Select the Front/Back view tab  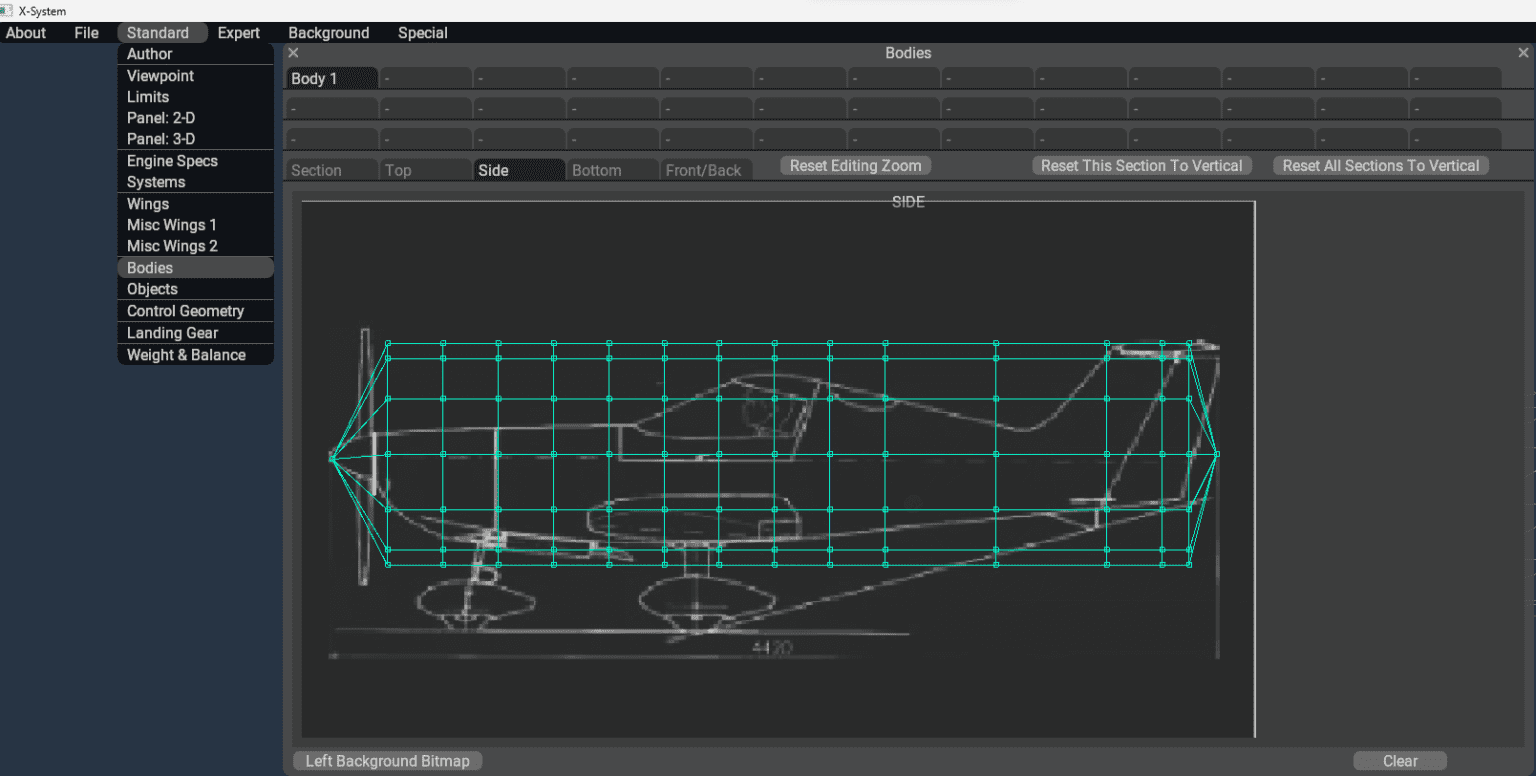pos(706,170)
